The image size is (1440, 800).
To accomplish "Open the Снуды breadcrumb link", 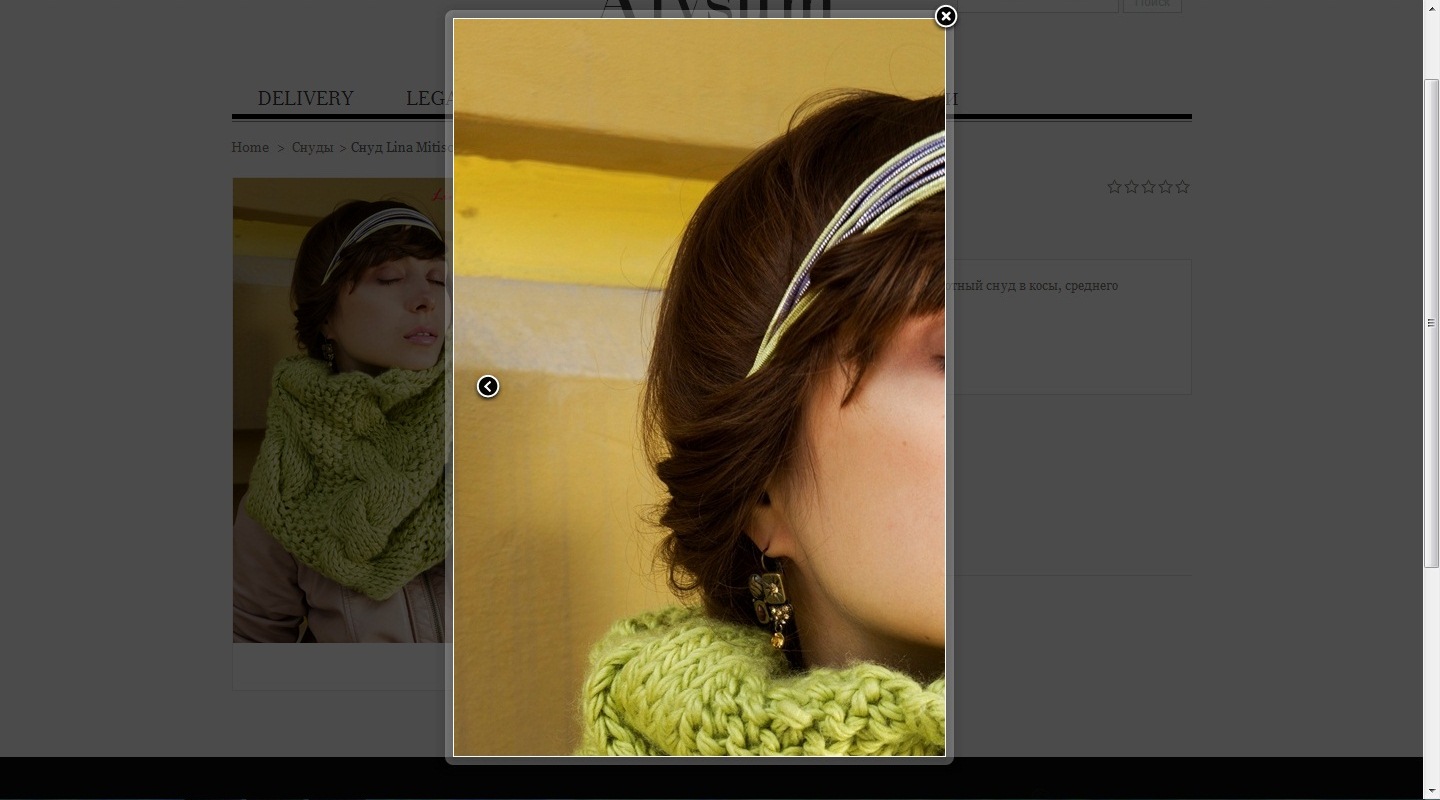I will tap(312, 147).
